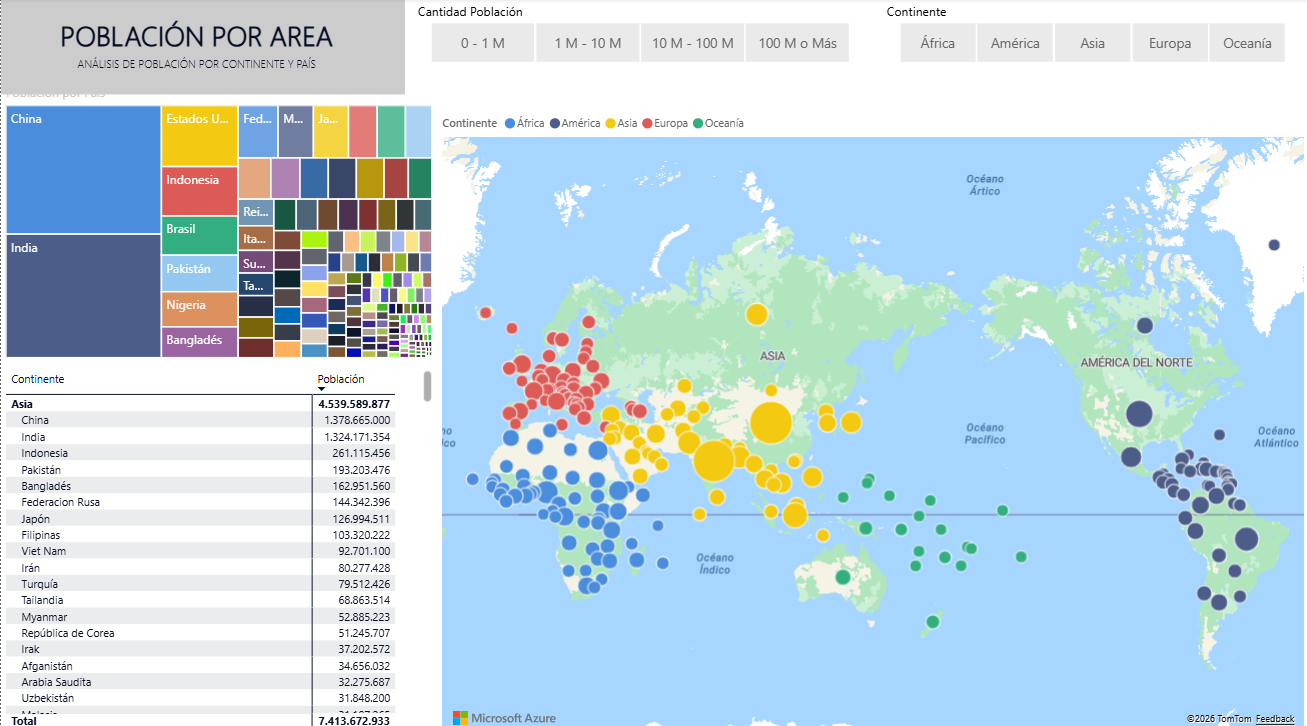Sort table by Continente column header
This screenshot has width=1307, height=726.
pyautogui.click(x=38, y=380)
